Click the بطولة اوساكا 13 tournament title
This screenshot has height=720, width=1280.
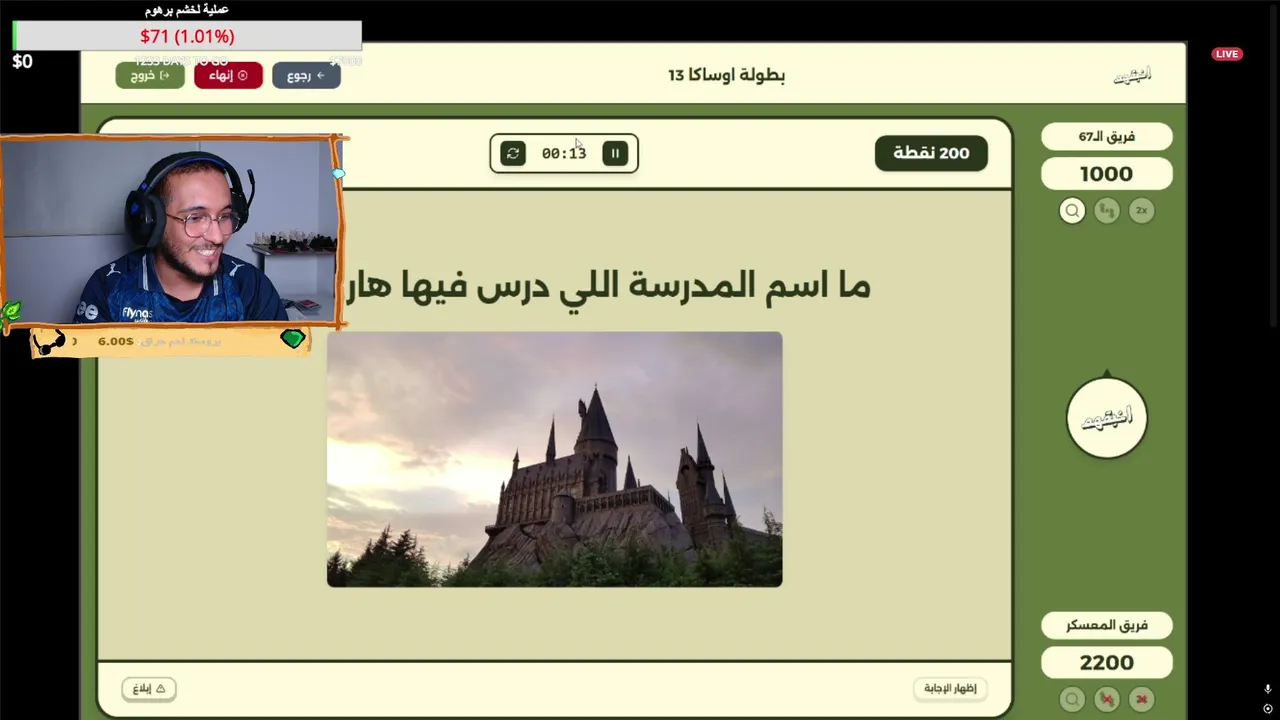[x=726, y=75]
